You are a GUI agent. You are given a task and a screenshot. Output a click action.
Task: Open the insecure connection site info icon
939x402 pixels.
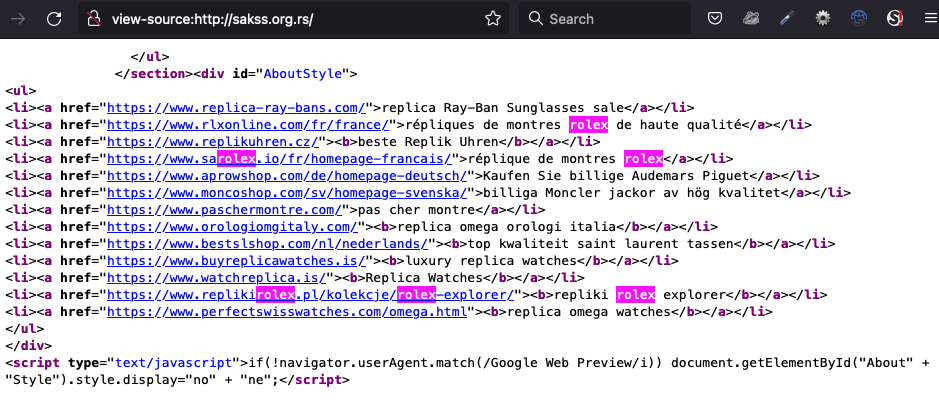[93, 19]
